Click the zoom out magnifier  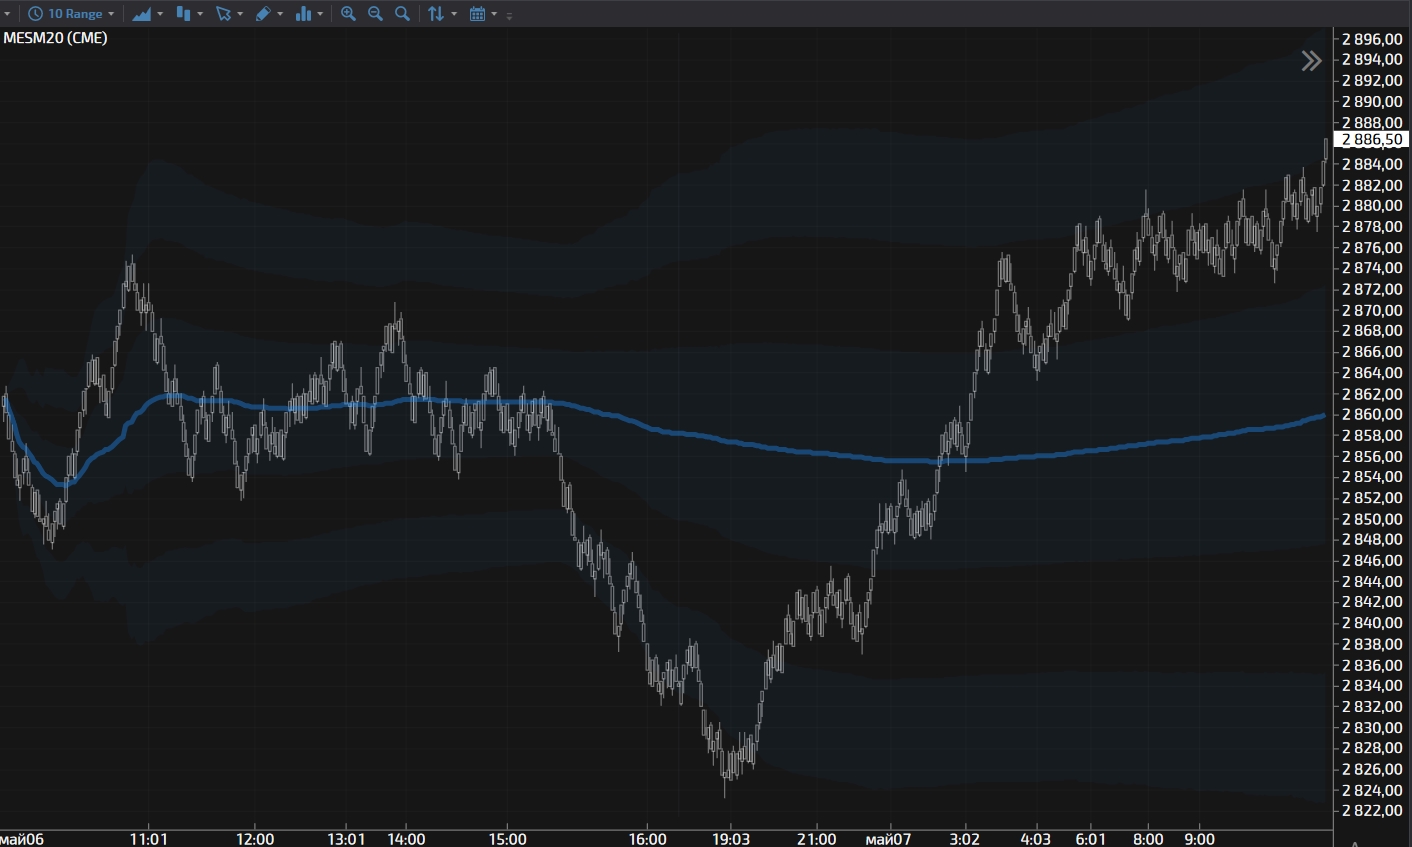375,14
